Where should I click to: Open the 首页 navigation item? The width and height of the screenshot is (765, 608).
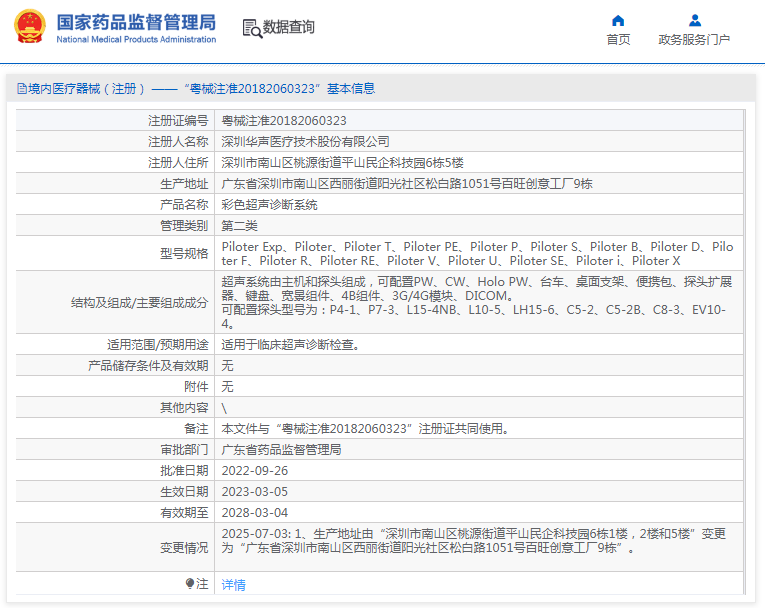pos(618,40)
